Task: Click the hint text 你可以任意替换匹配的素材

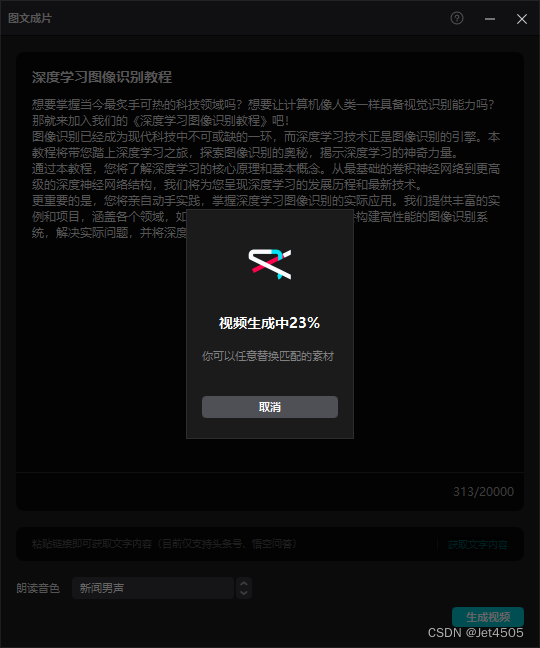Action: pyautogui.click(x=268, y=356)
